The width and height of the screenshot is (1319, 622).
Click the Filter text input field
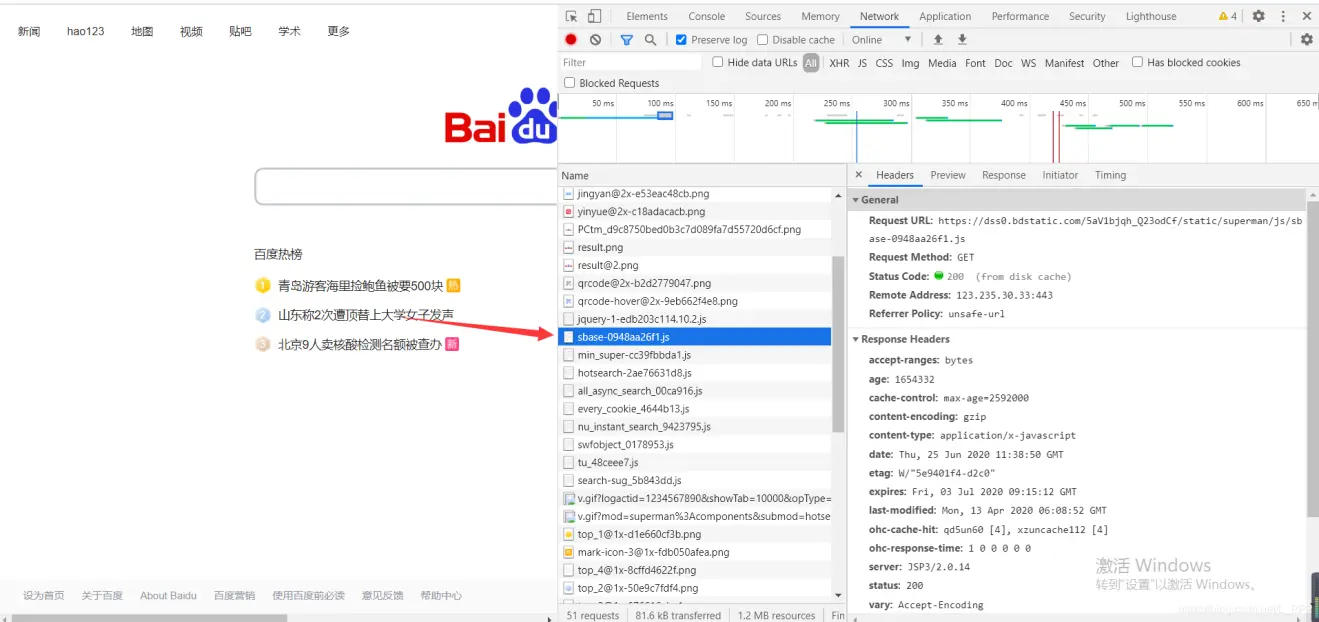tap(630, 62)
